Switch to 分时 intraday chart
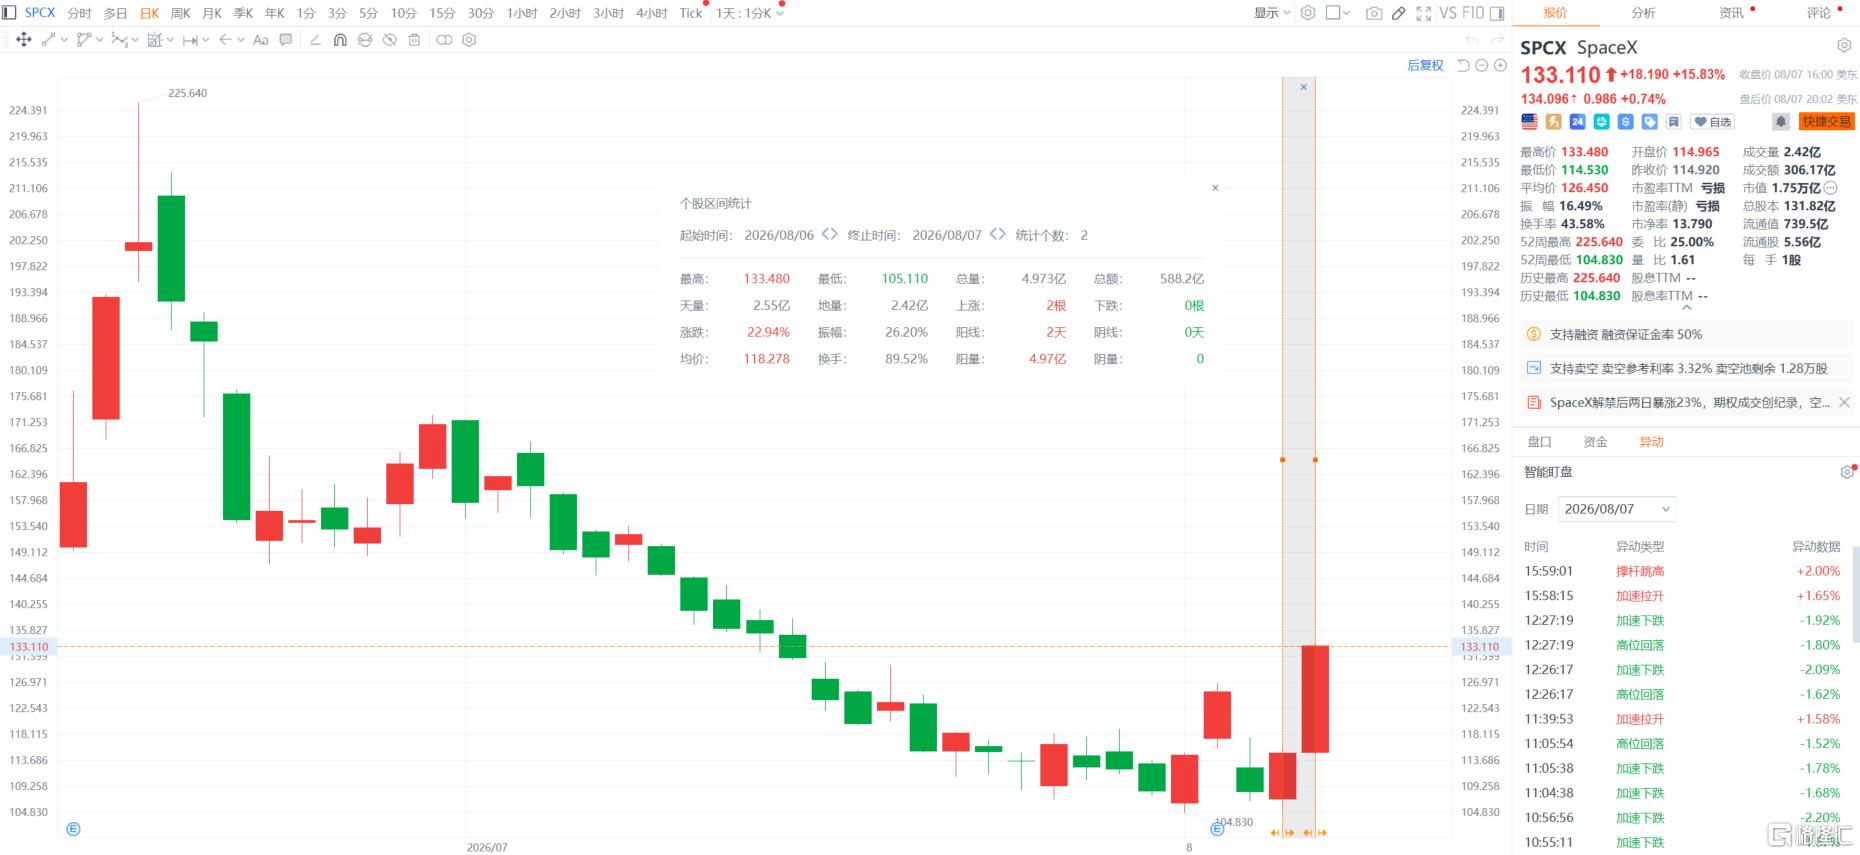 click(x=79, y=13)
